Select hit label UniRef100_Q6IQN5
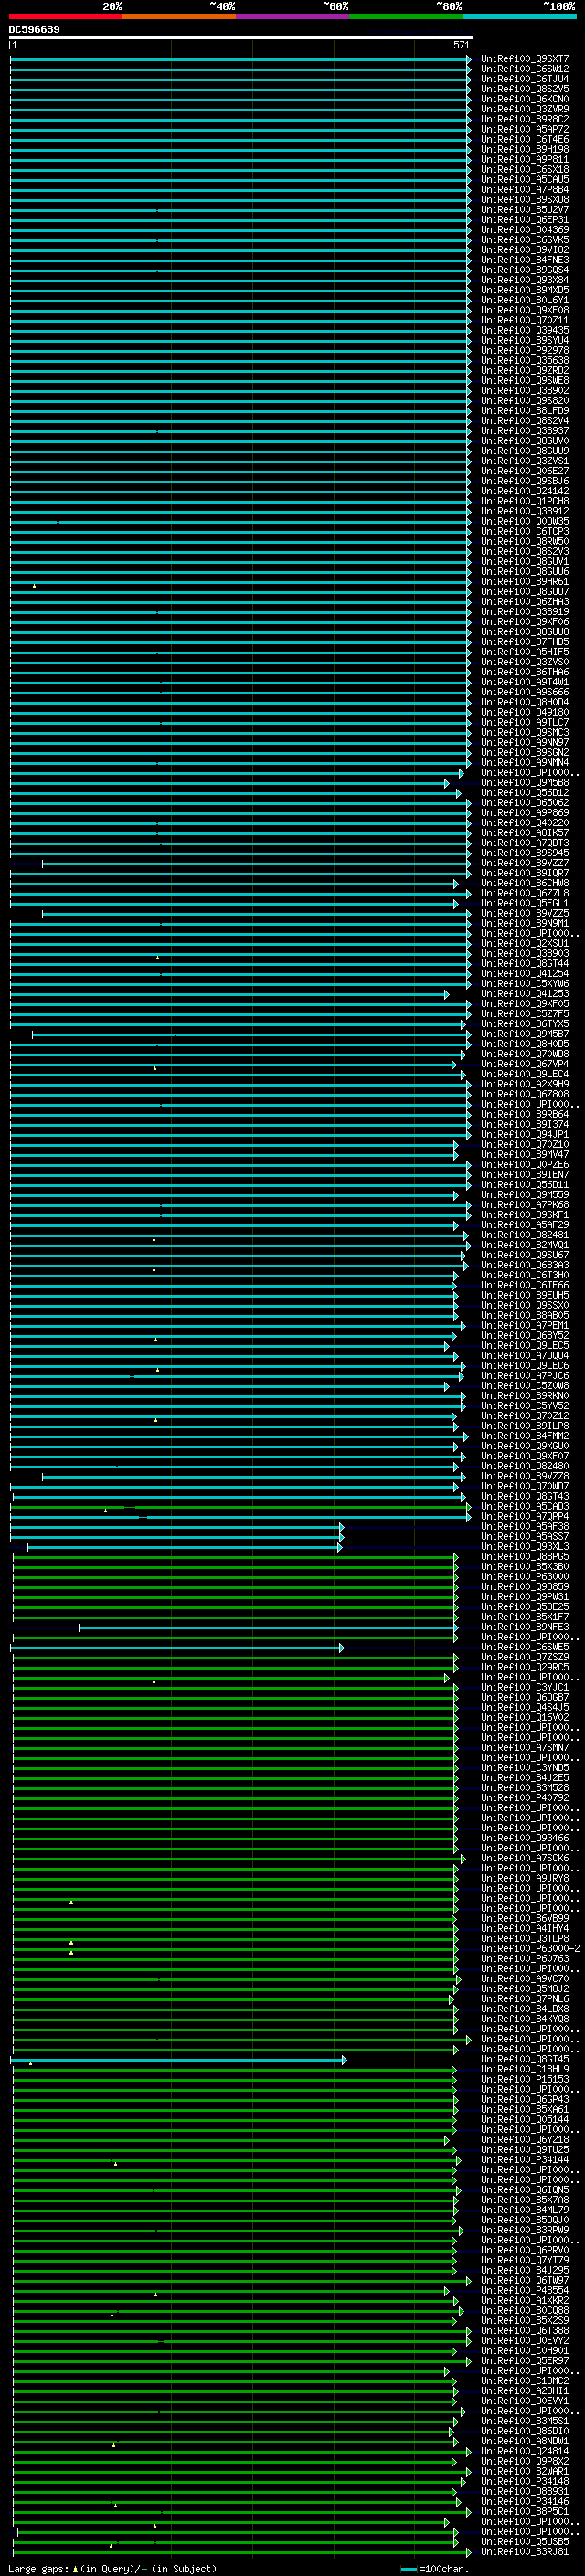This screenshot has width=585, height=2576. click(x=525, y=2190)
